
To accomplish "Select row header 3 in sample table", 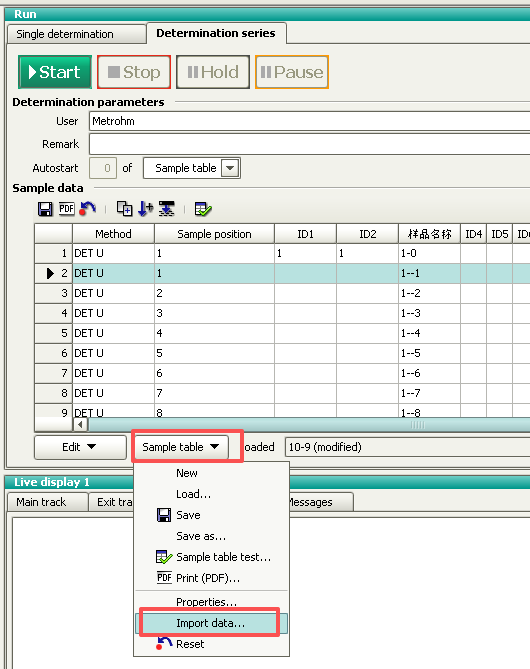I will point(53,294).
